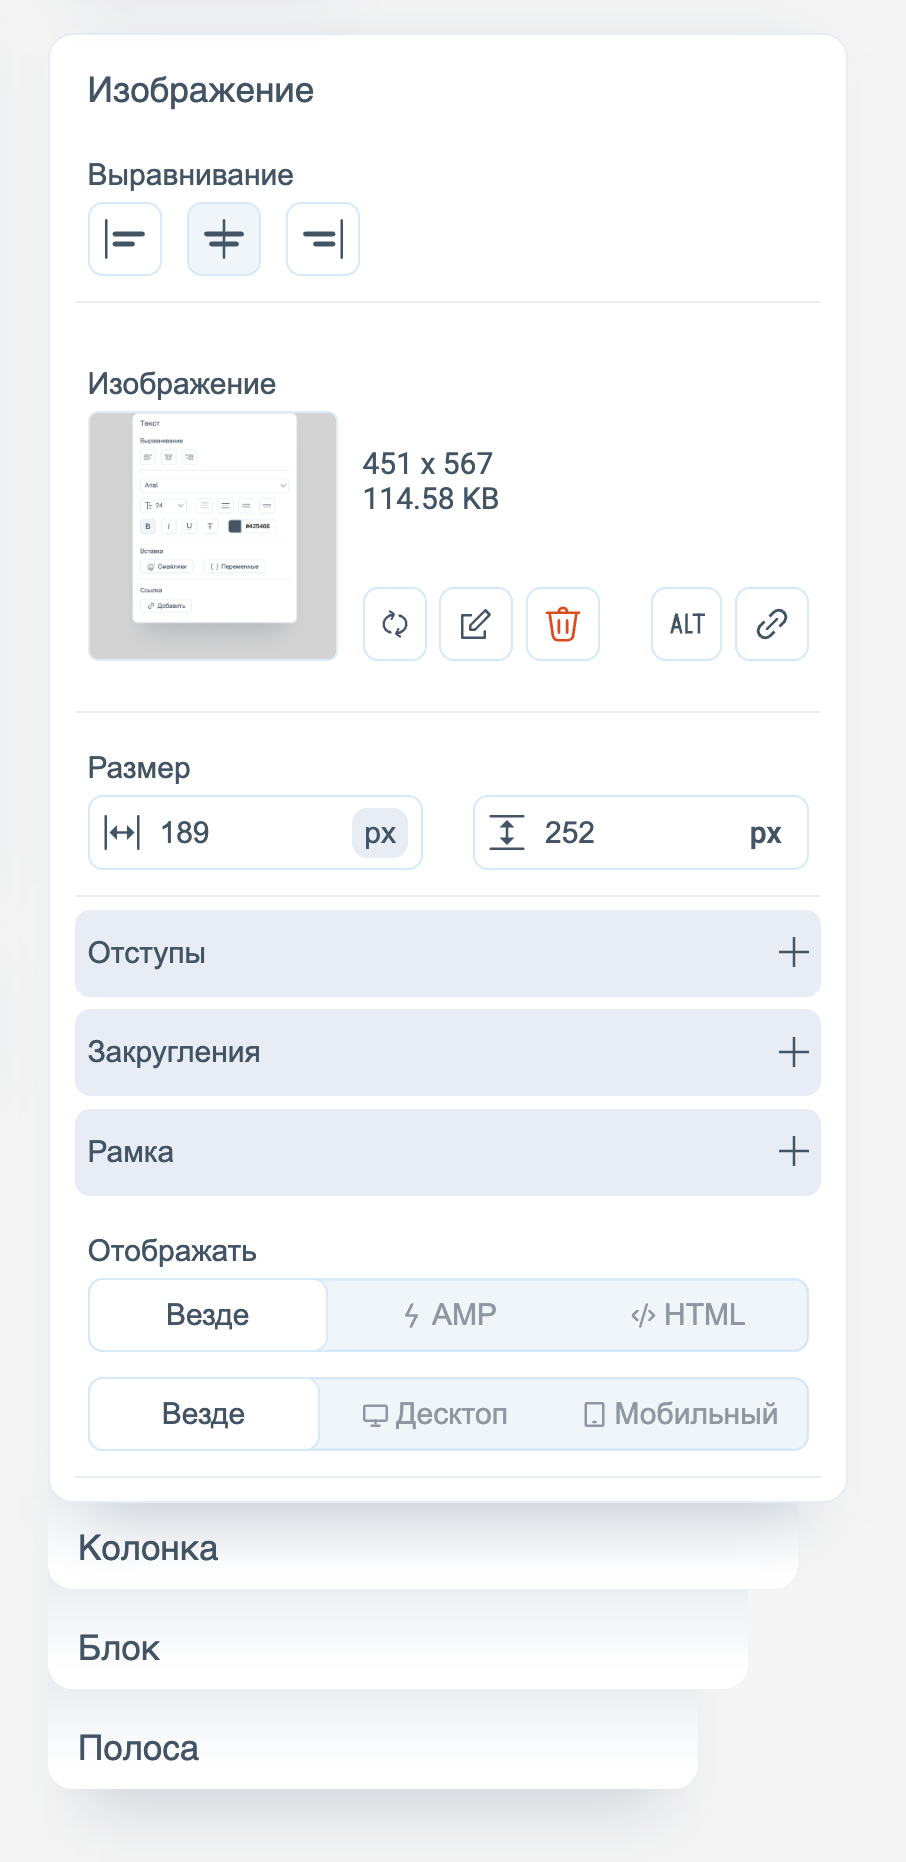Show only on Мобильный devices
This screenshot has width=906, height=1862.
[x=681, y=1414]
